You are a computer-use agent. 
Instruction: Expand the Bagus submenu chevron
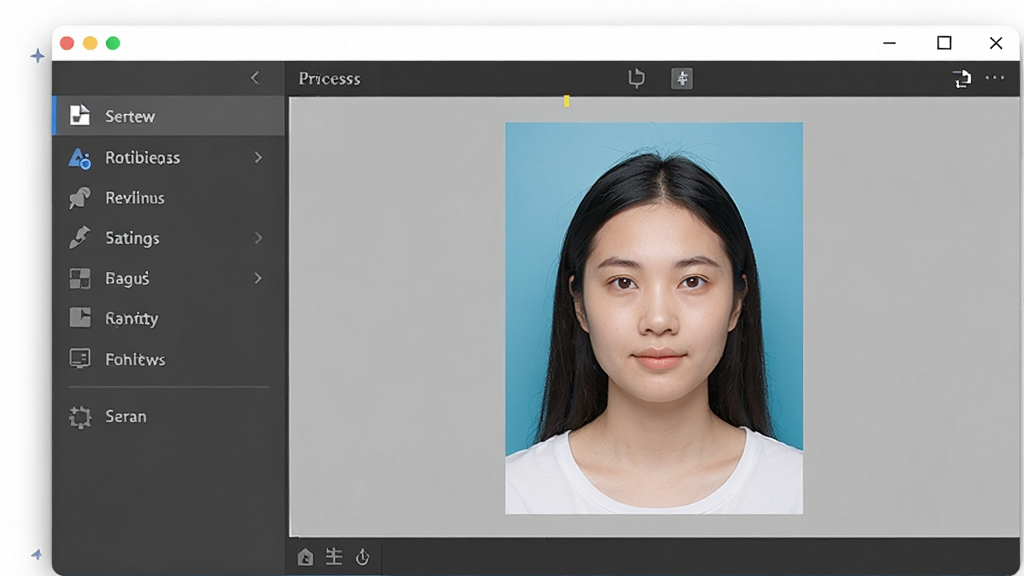(258, 278)
